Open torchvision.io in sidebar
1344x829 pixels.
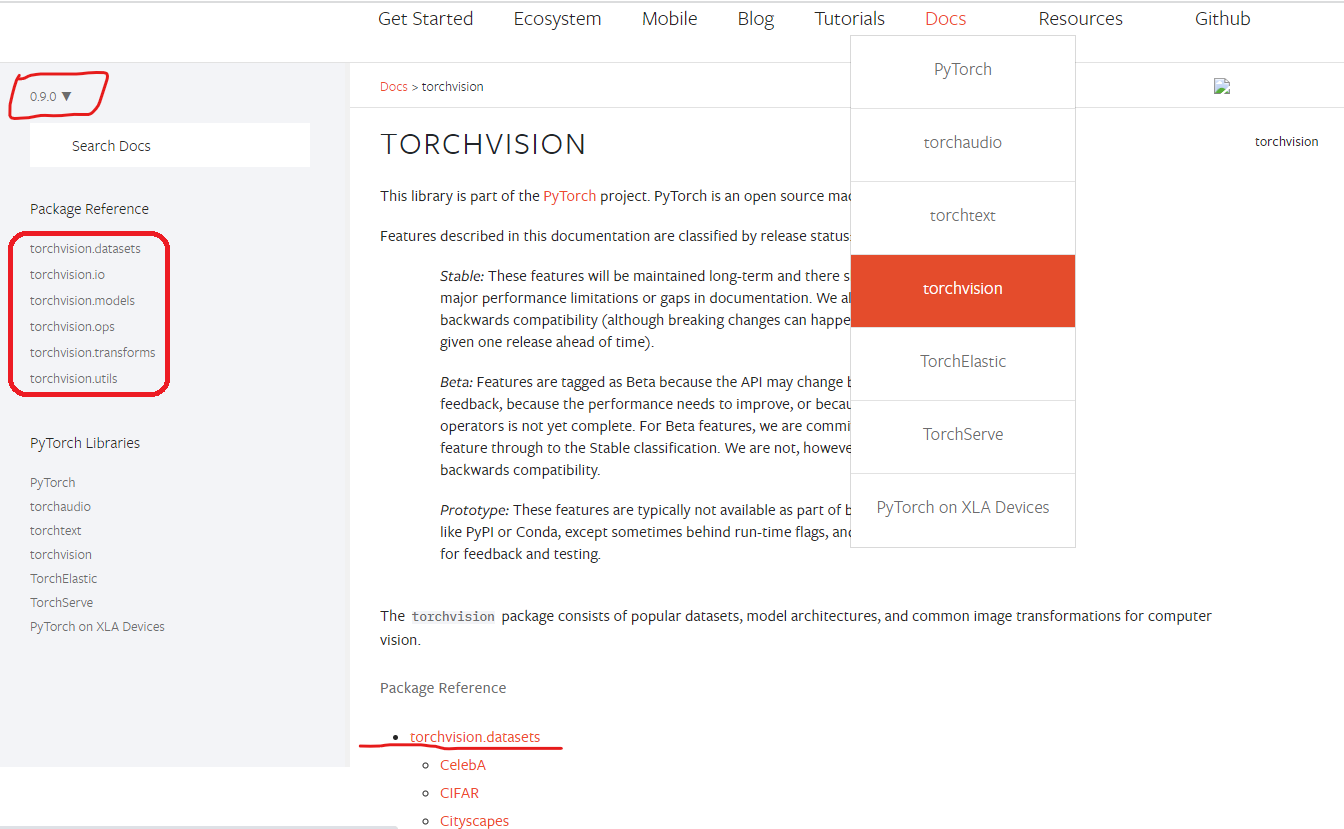coord(67,275)
